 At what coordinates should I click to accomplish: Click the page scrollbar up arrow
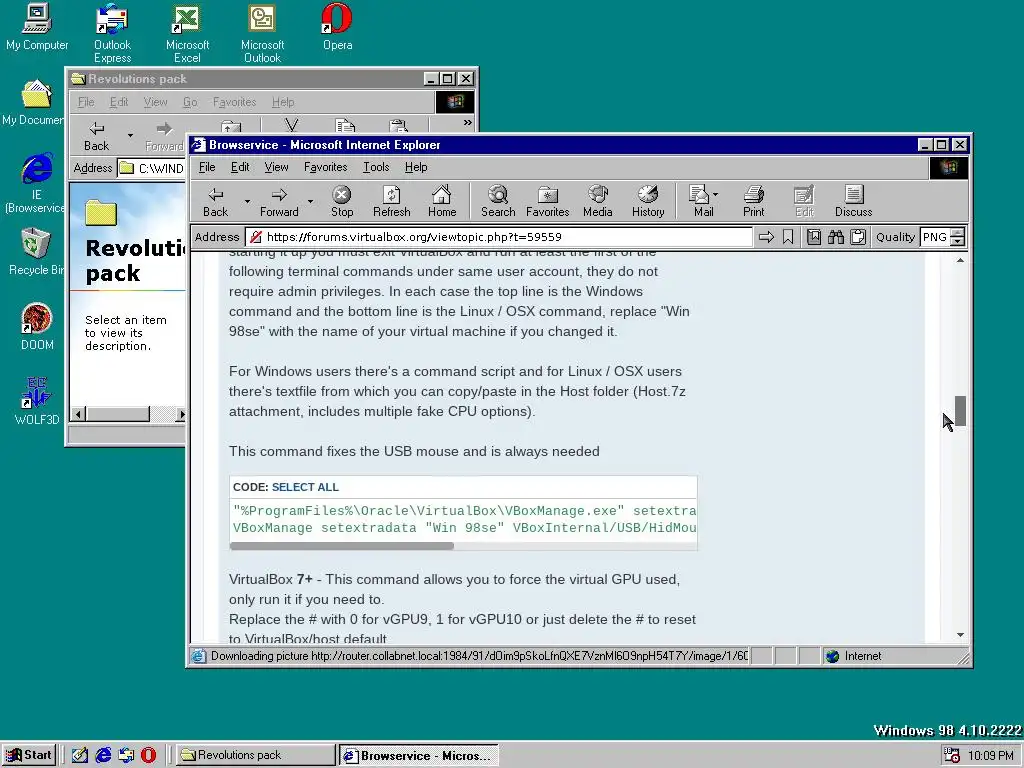click(x=960, y=260)
